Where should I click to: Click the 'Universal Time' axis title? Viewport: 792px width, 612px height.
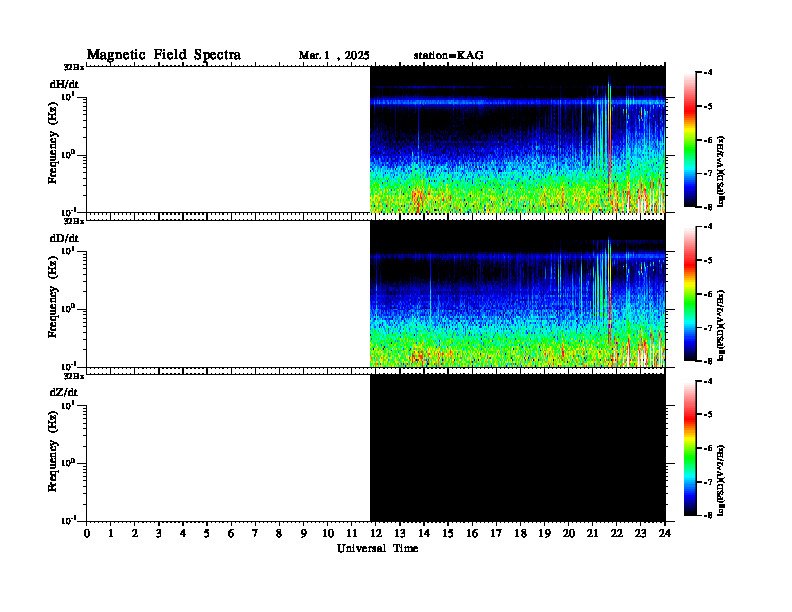[377, 548]
